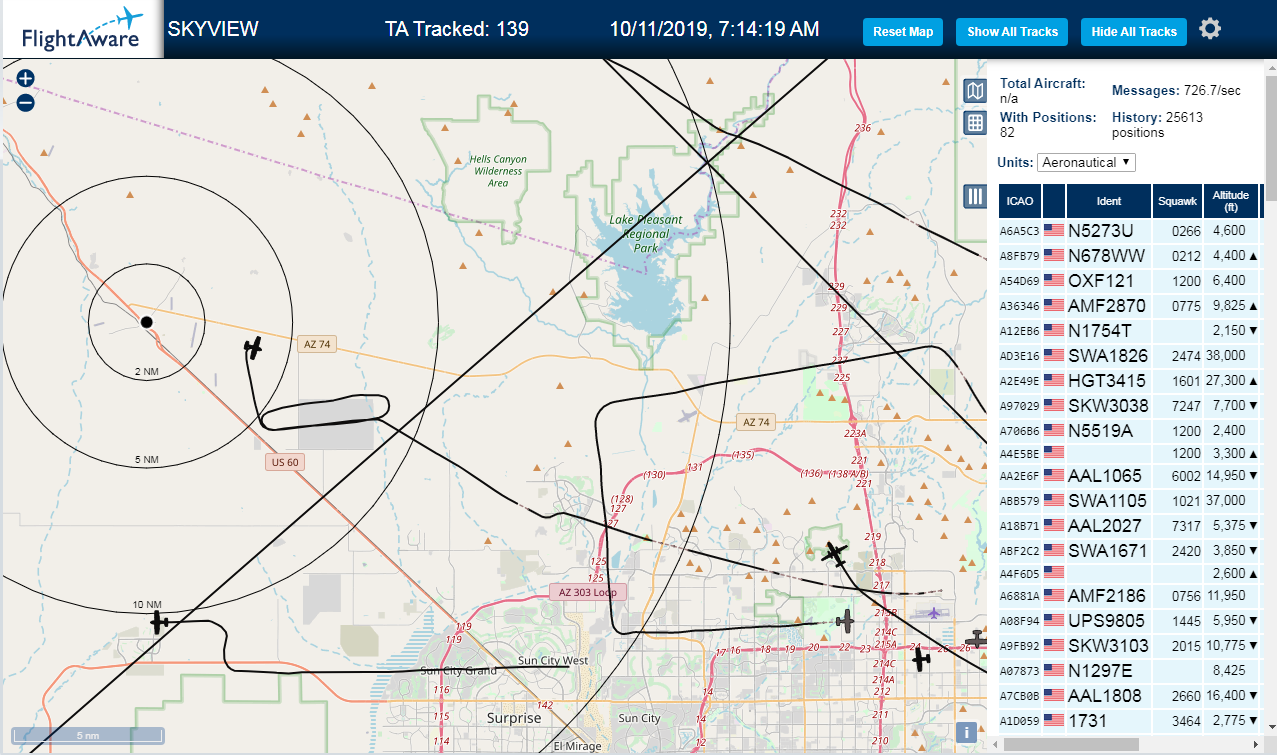1277x755 pixels.
Task: Click the US flag in N5273U row
Action: pyautogui.click(x=1054, y=230)
